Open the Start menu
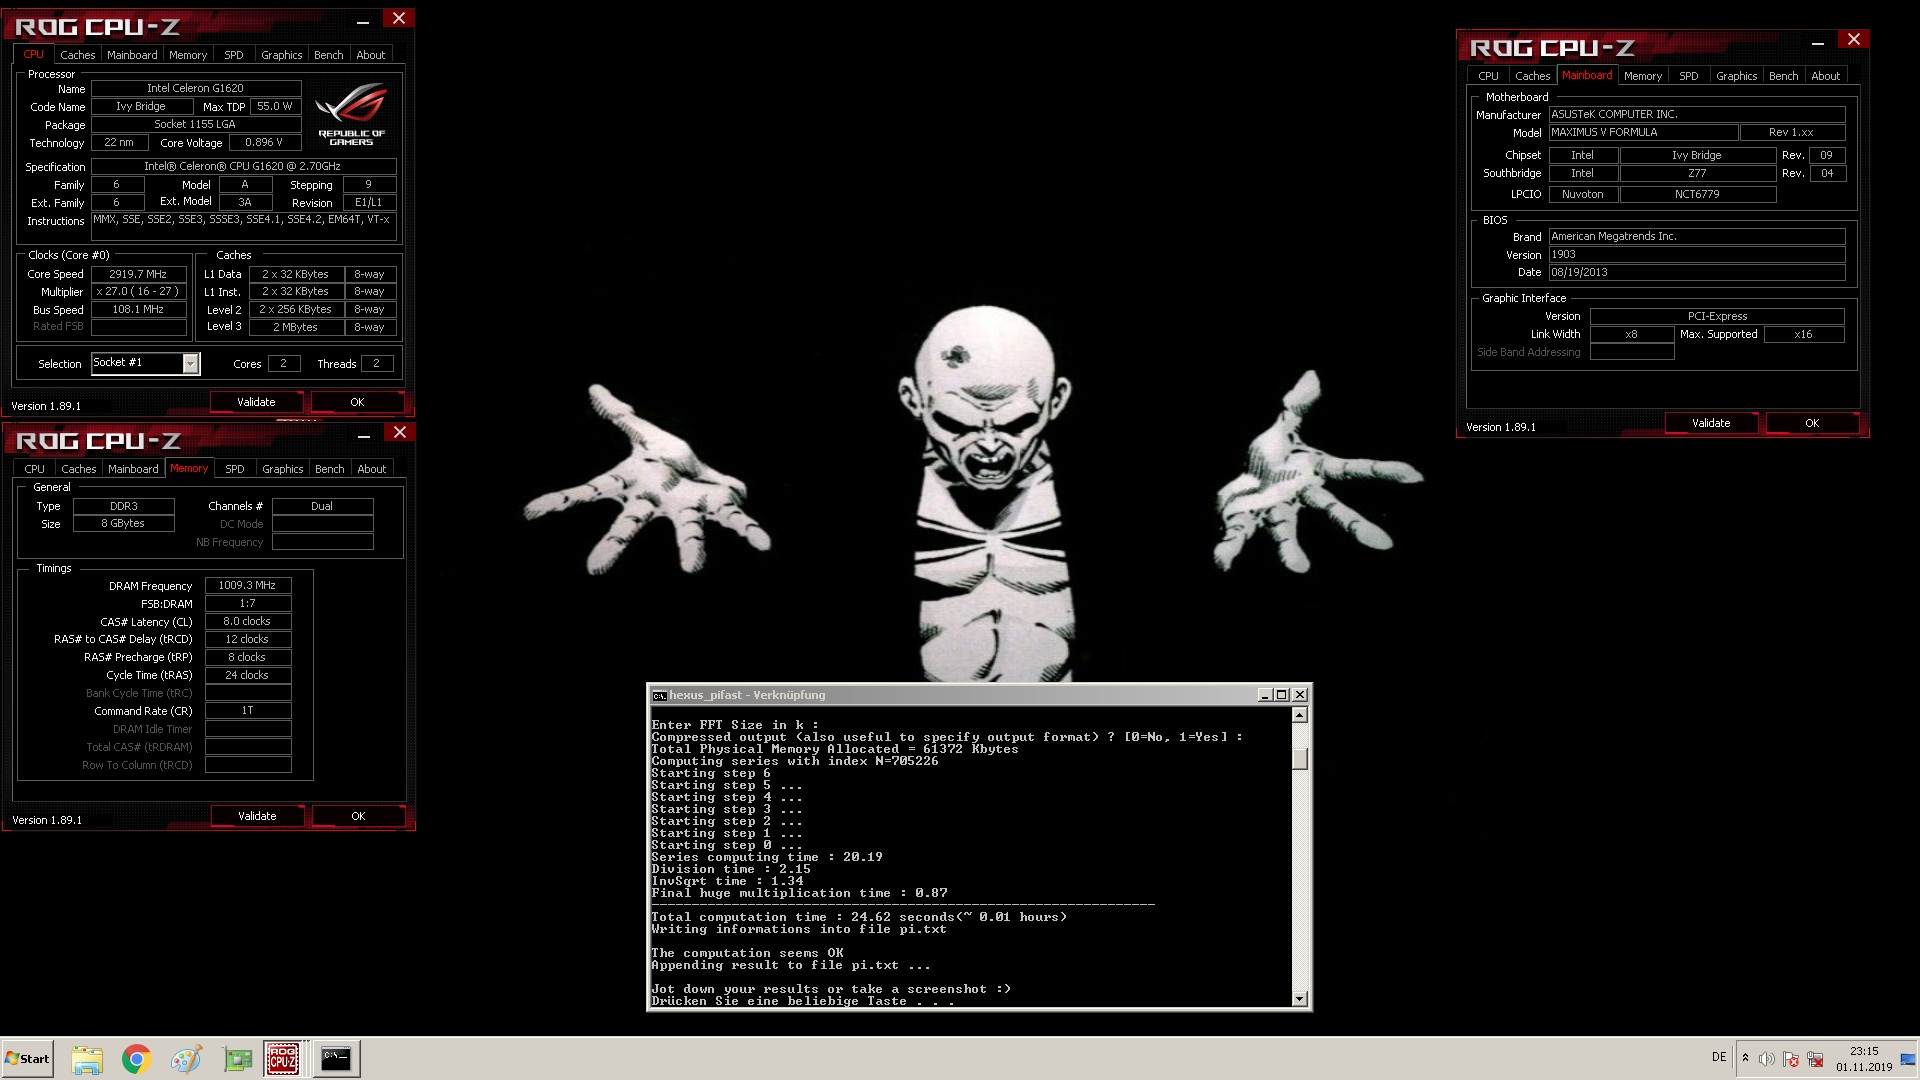 click(27, 1059)
